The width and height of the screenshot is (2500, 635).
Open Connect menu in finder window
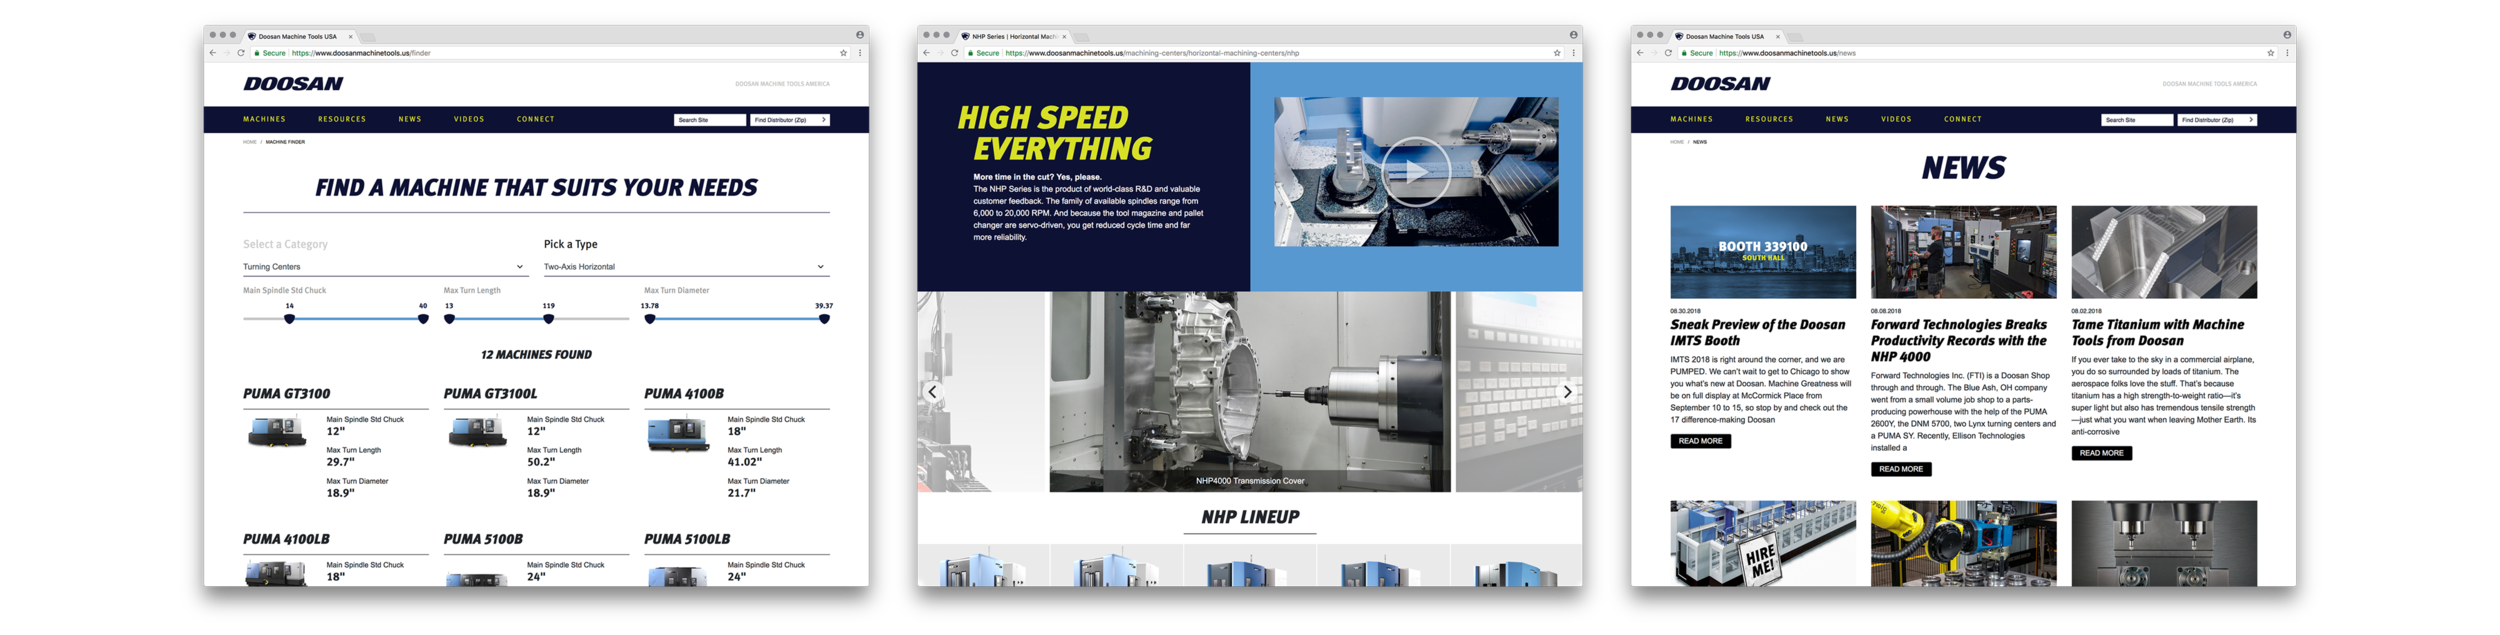(536, 119)
